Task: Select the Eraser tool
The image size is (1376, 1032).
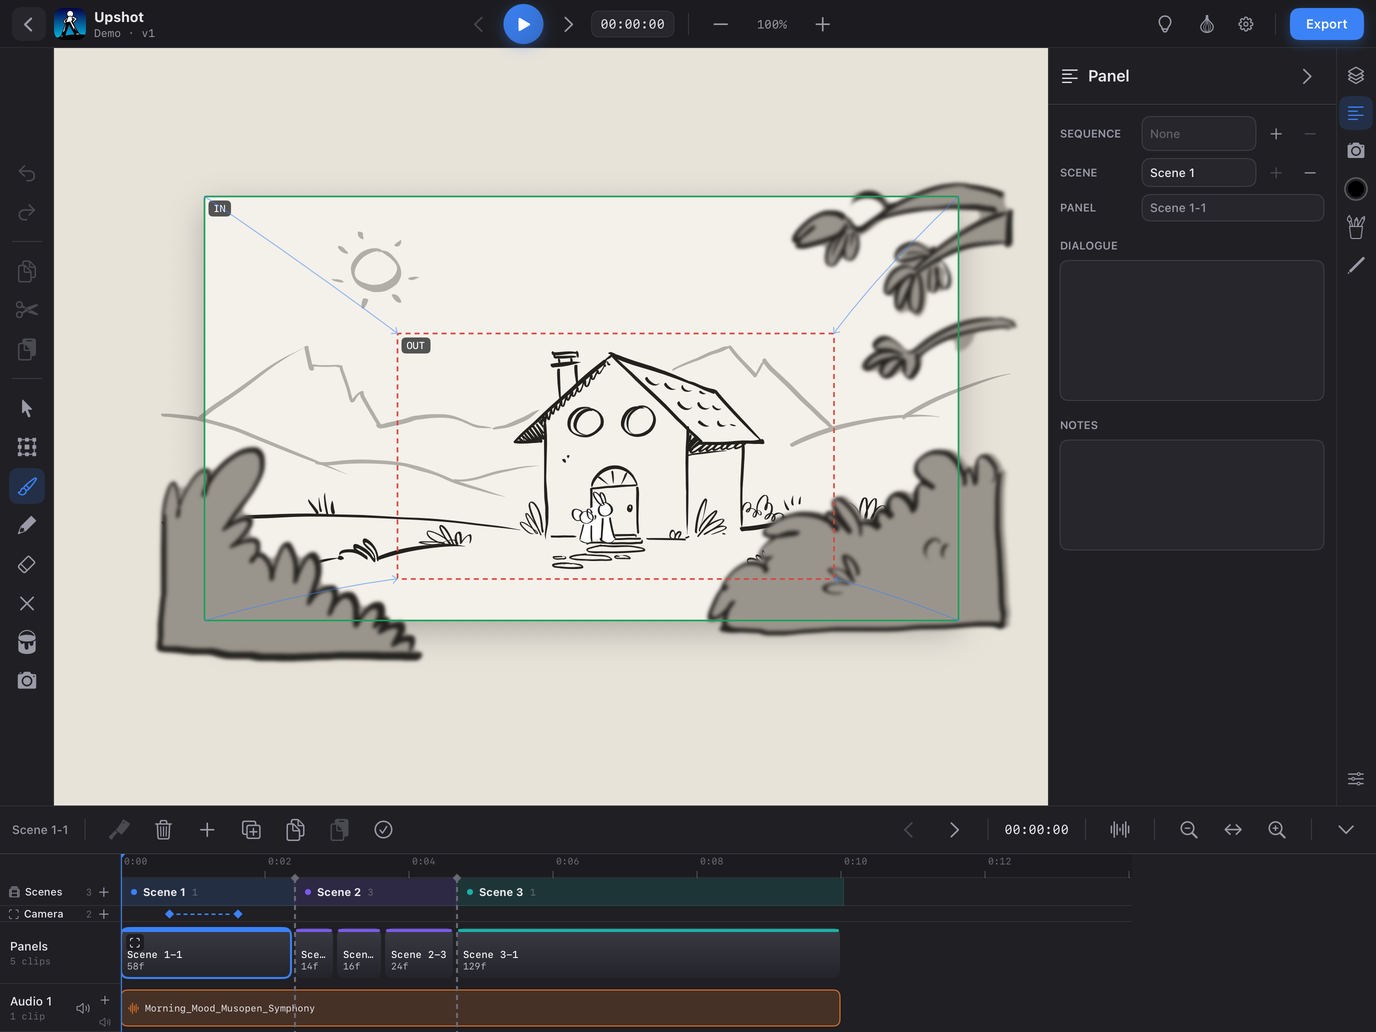Action: 27,565
